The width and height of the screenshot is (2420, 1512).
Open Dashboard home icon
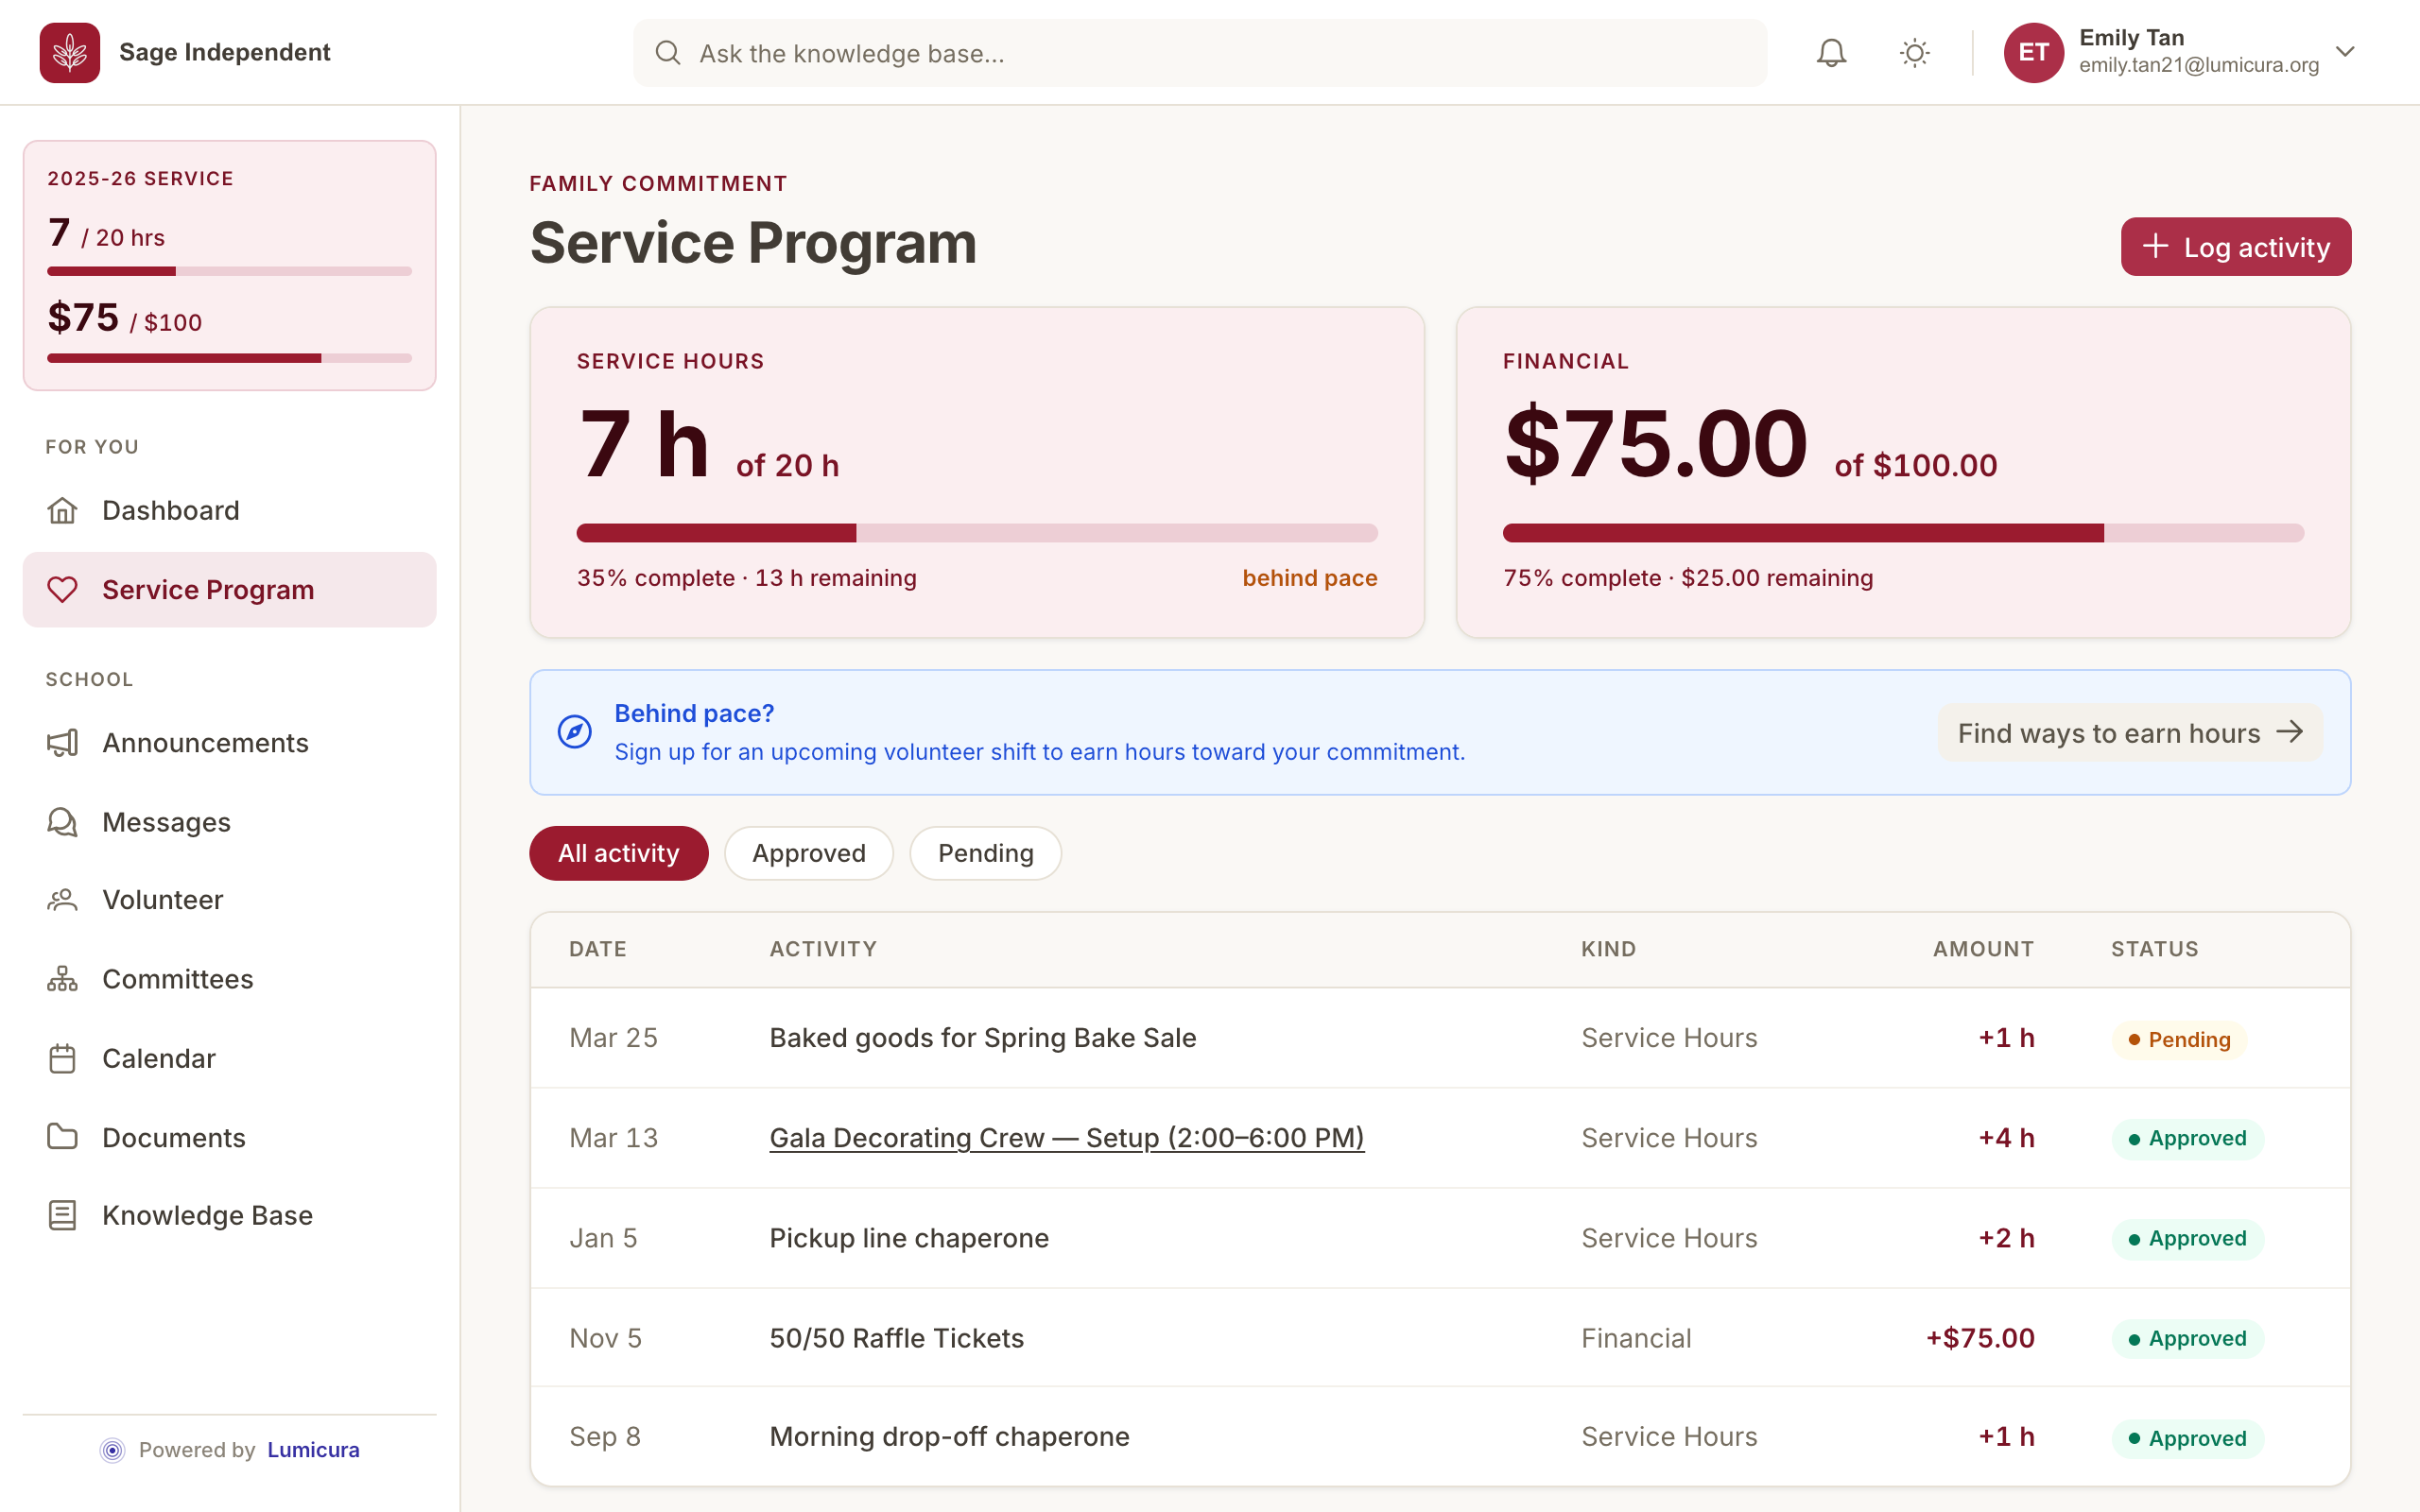tap(62, 510)
